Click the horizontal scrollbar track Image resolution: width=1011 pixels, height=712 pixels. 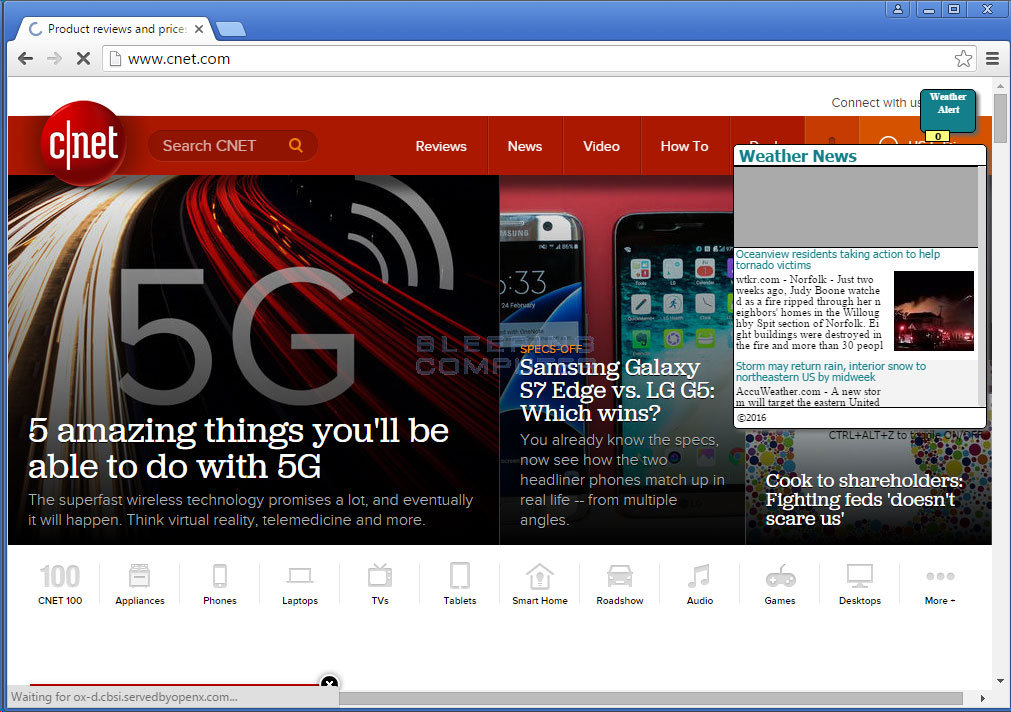click(651, 698)
